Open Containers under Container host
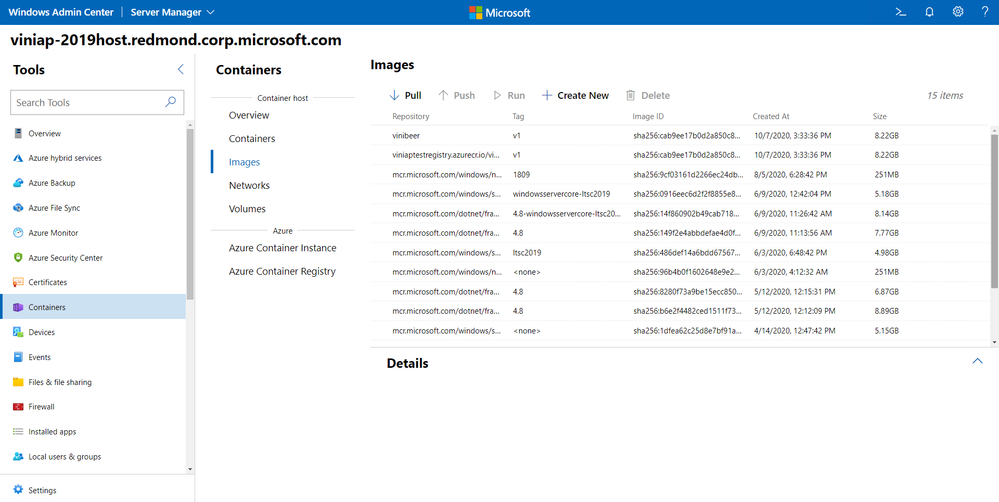Viewport: 999px width, 502px height. coord(252,138)
